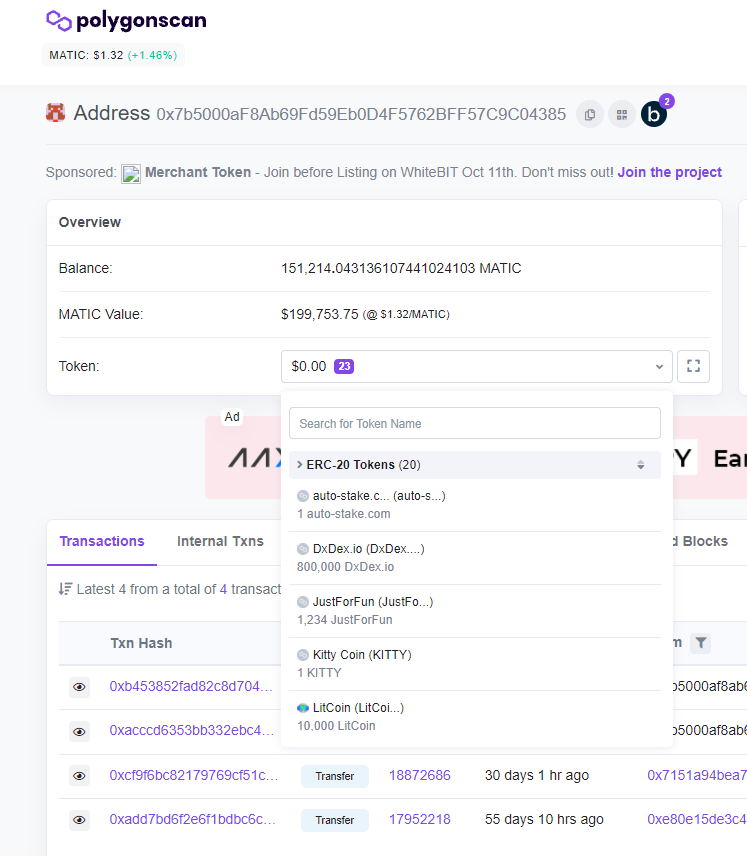Screen dimensions: 747x856
Task: Click the address text 0x7b5000aF8Ab69Fd59...
Action: [x=361, y=114]
